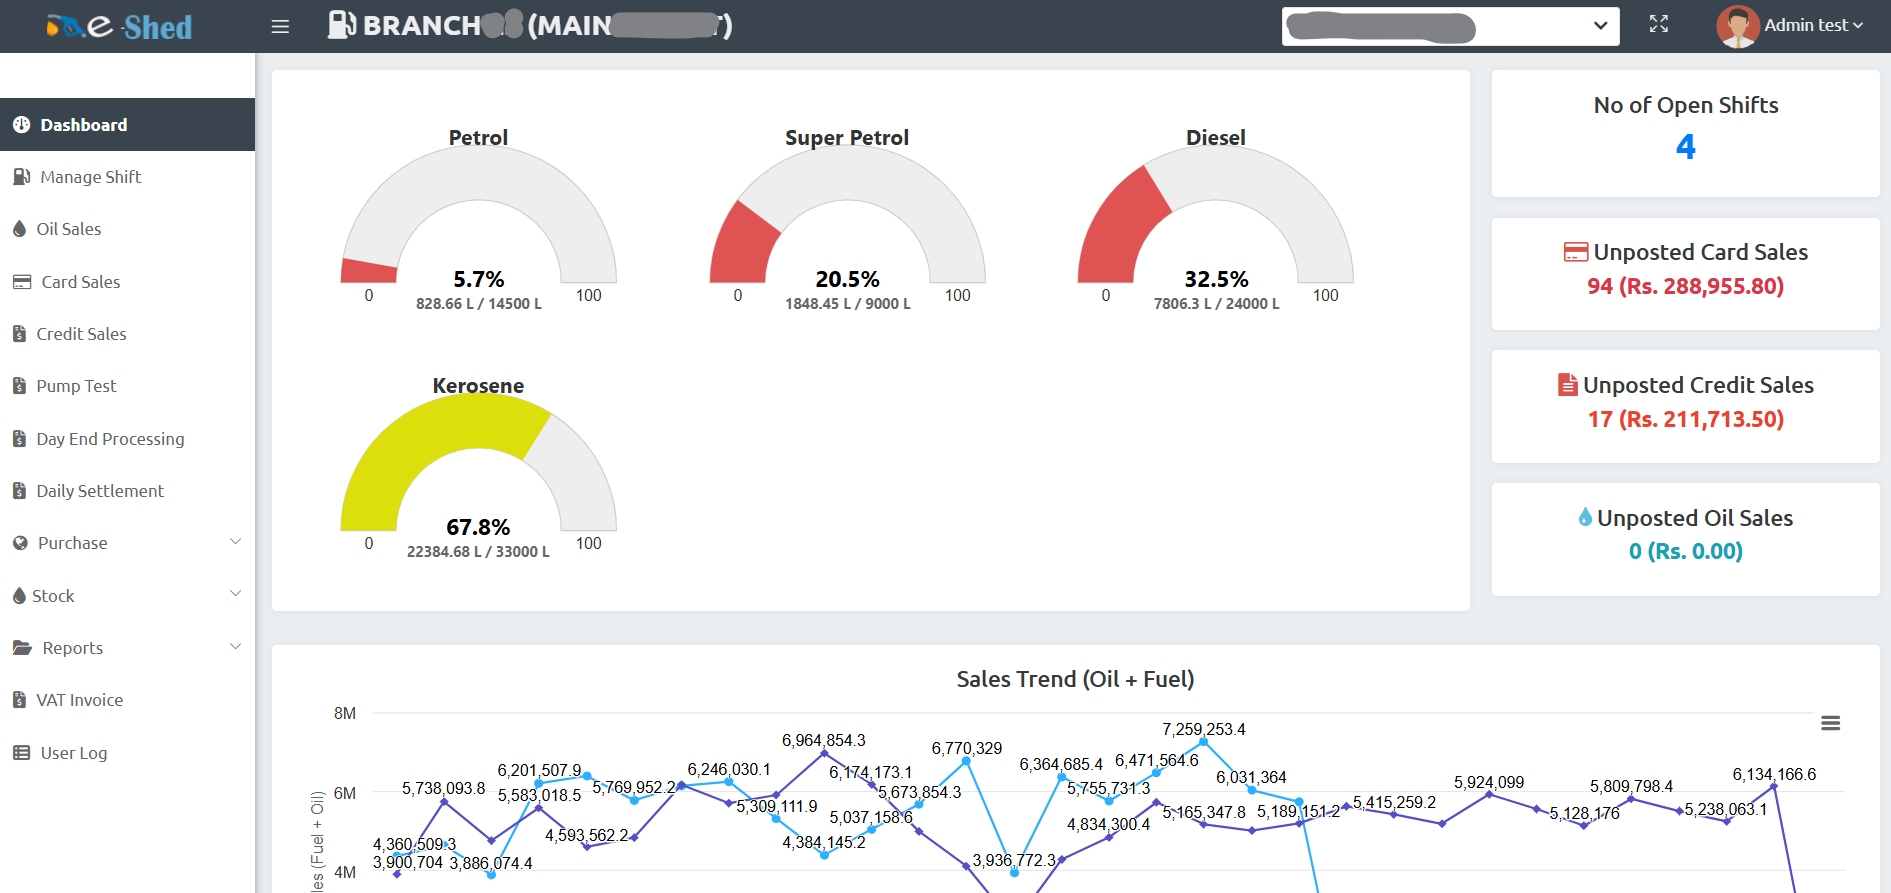The image size is (1891, 893).
Task: Click the admin user avatar
Action: pos(1738,26)
